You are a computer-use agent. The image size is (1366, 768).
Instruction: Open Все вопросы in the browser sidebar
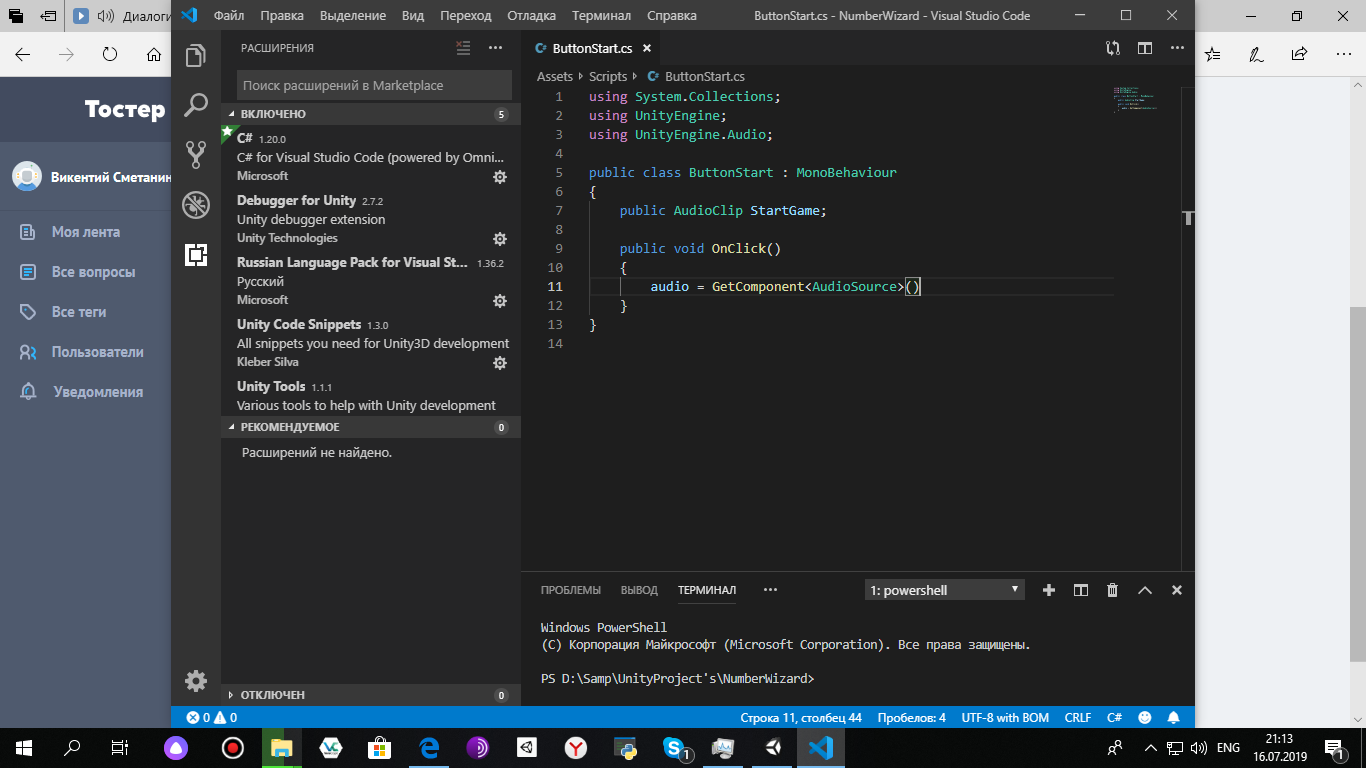tap(94, 272)
